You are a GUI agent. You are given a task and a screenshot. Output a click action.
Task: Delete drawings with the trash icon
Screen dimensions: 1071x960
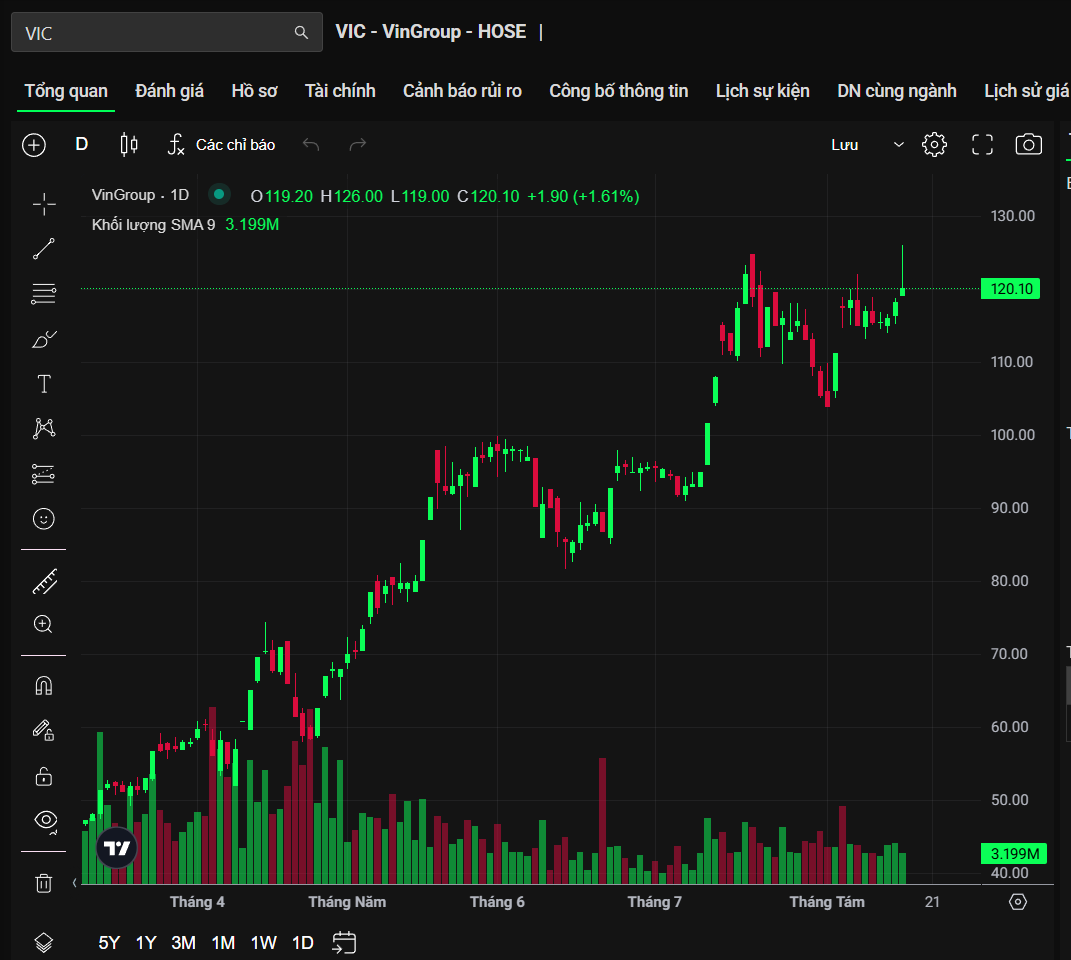pyautogui.click(x=44, y=883)
